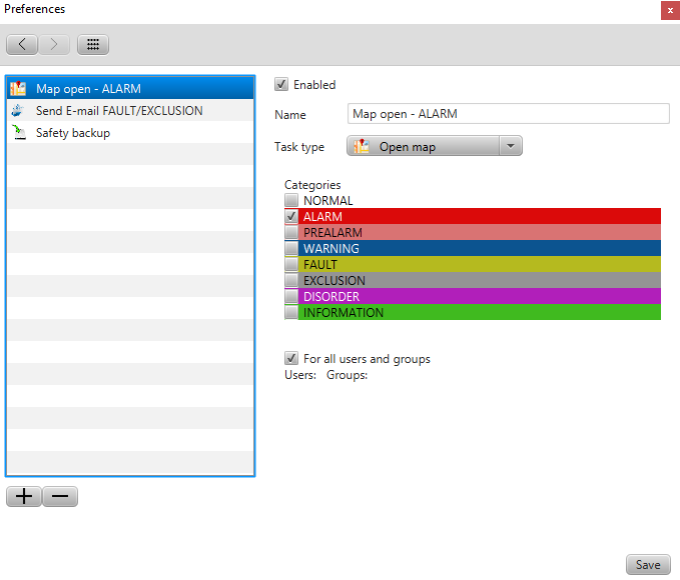Click the forward navigation arrow button

click(54, 45)
